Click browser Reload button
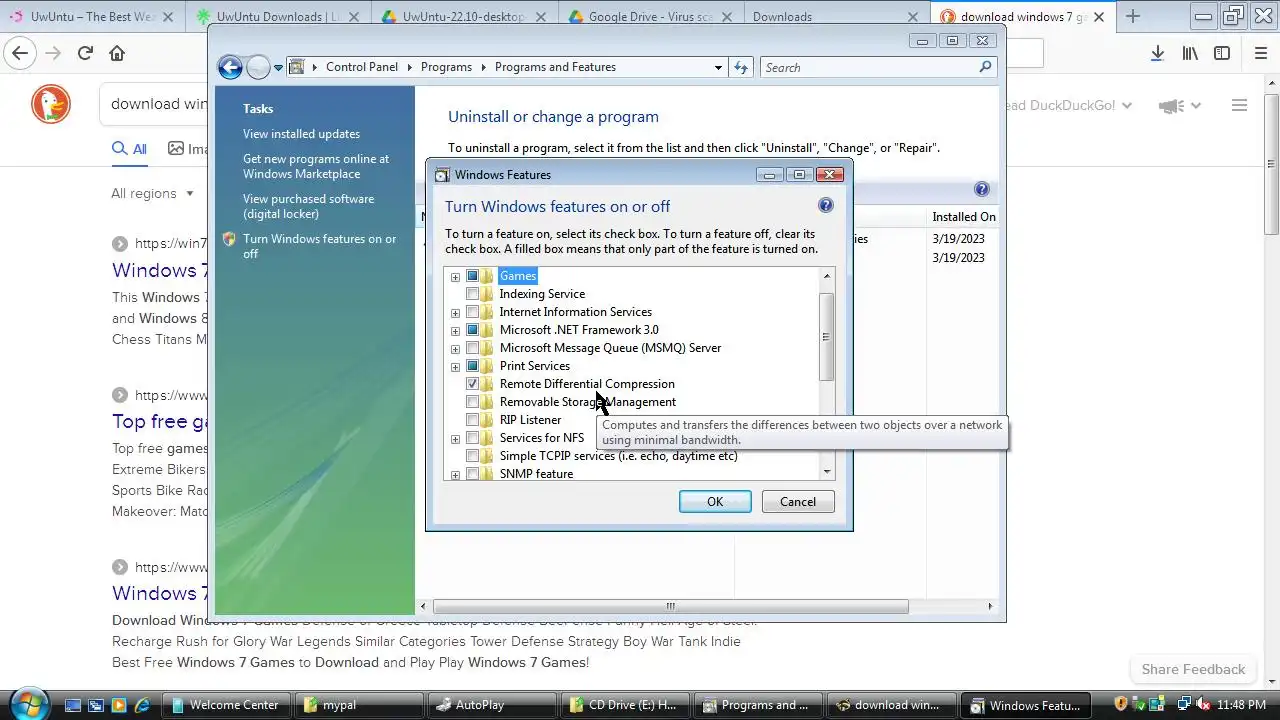The image size is (1280, 720). [85, 53]
